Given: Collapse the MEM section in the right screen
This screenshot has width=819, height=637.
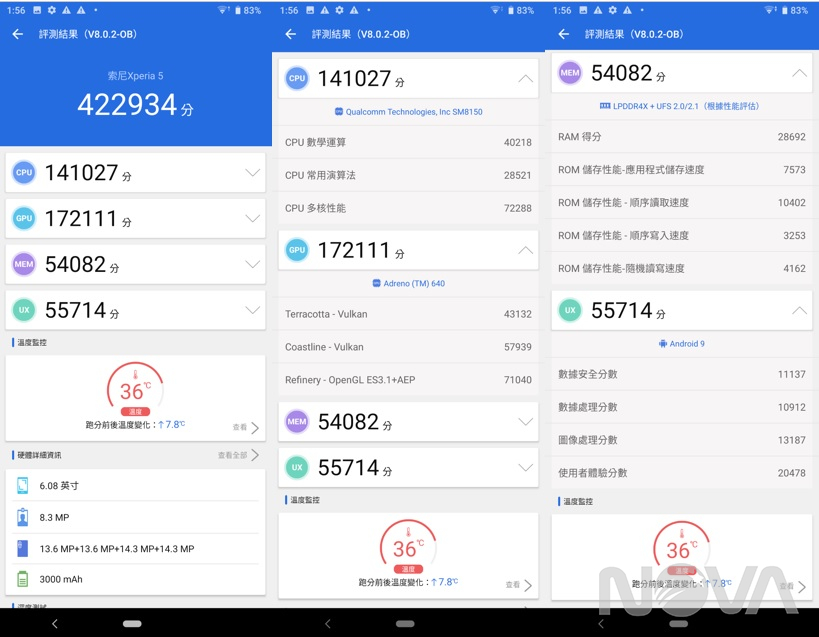Looking at the screenshot, I should pos(798,73).
